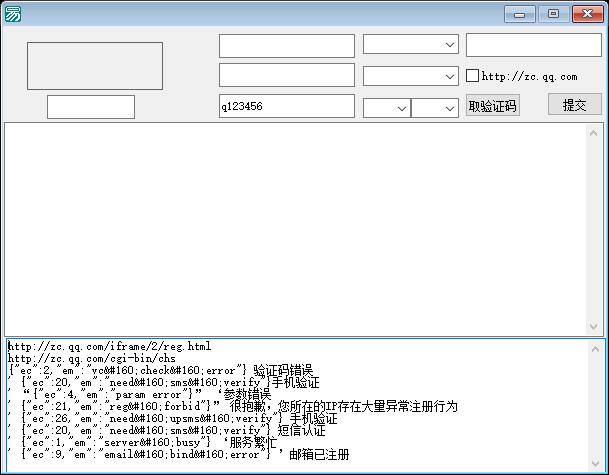609x475 pixels.
Task: Click the reg.html URL line in log
Action: click(110, 347)
